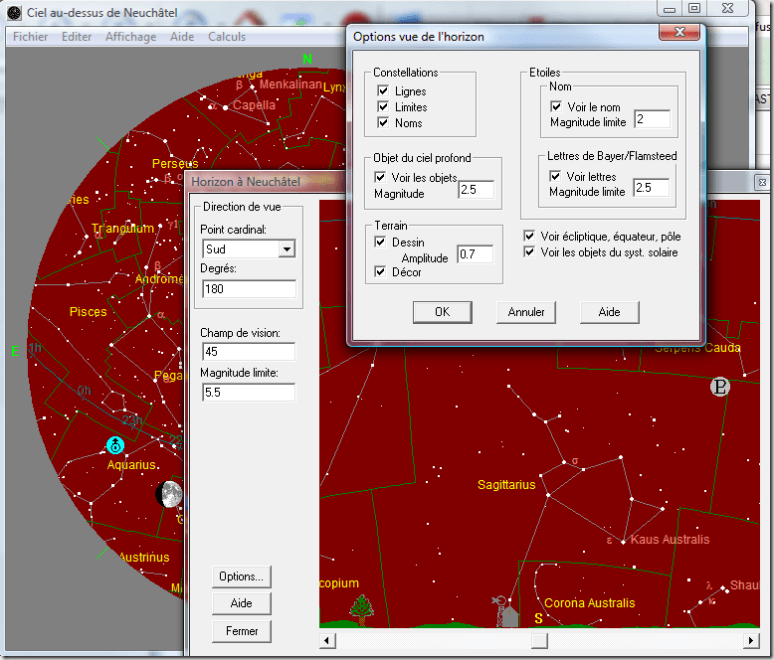This screenshot has height=660, width=774.
Task: Disable Voir écliptique, équateur, pôle
Action: (529, 236)
